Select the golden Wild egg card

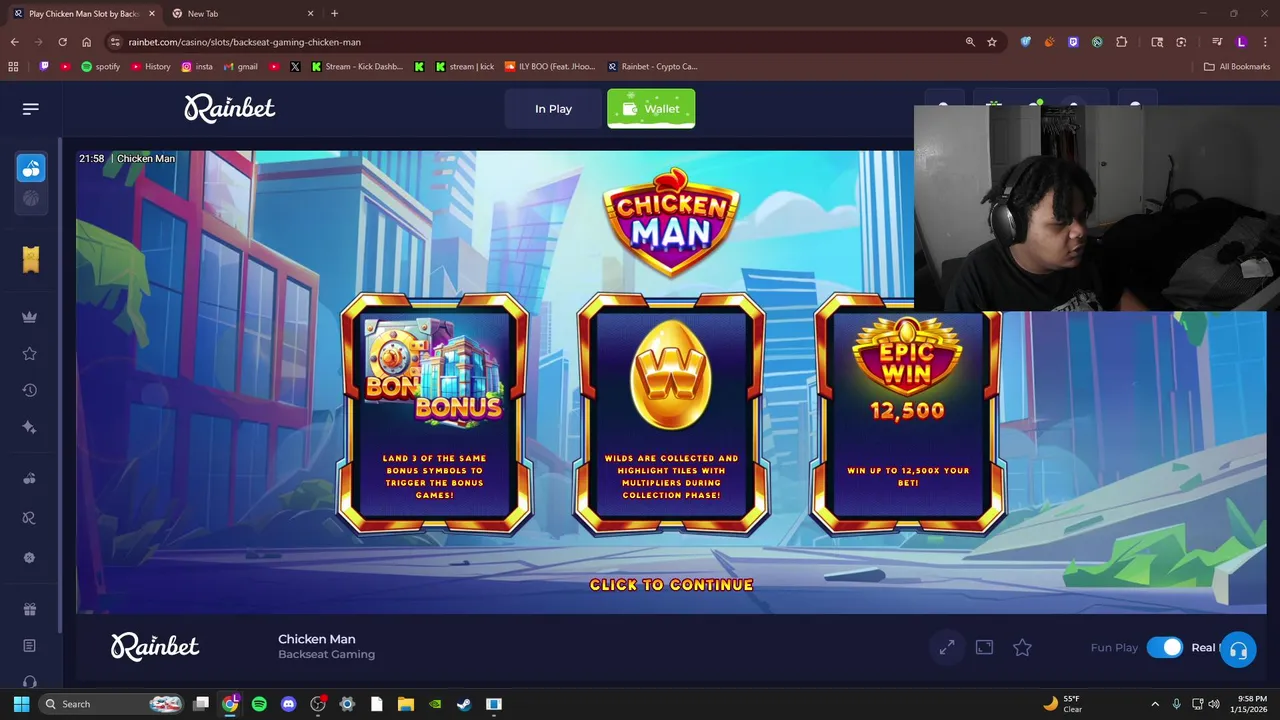click(671, 414)
